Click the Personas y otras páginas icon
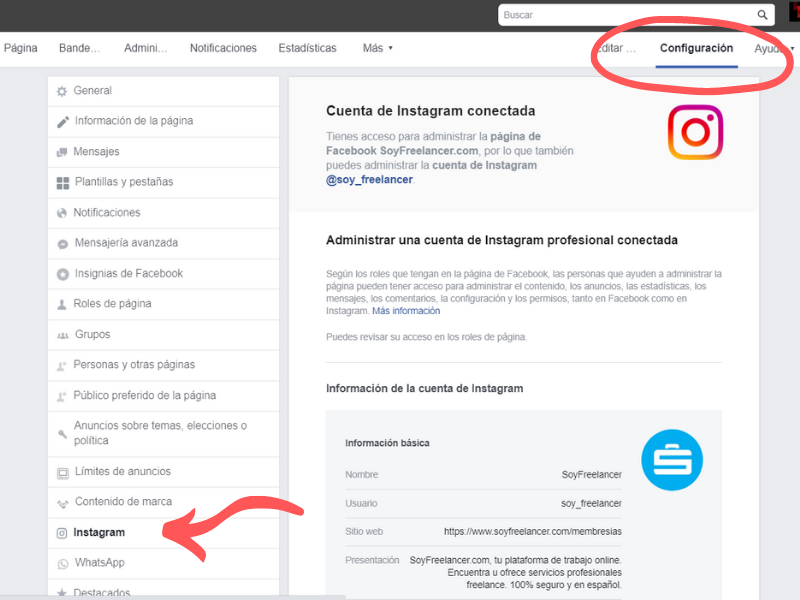This screenshot has height=600, width=800. pyautogui.click(x=62, y=365)
